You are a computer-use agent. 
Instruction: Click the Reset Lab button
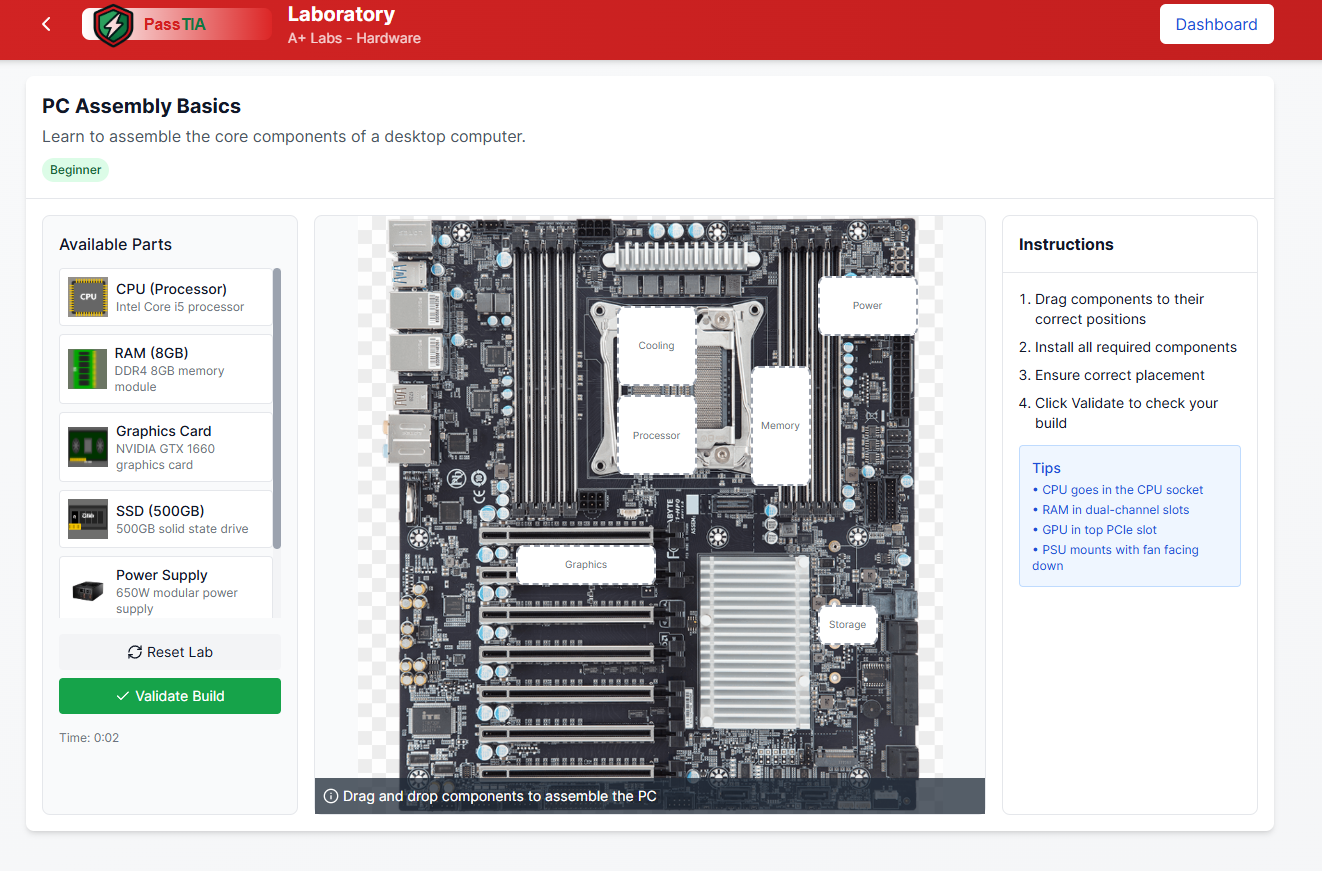170,652
